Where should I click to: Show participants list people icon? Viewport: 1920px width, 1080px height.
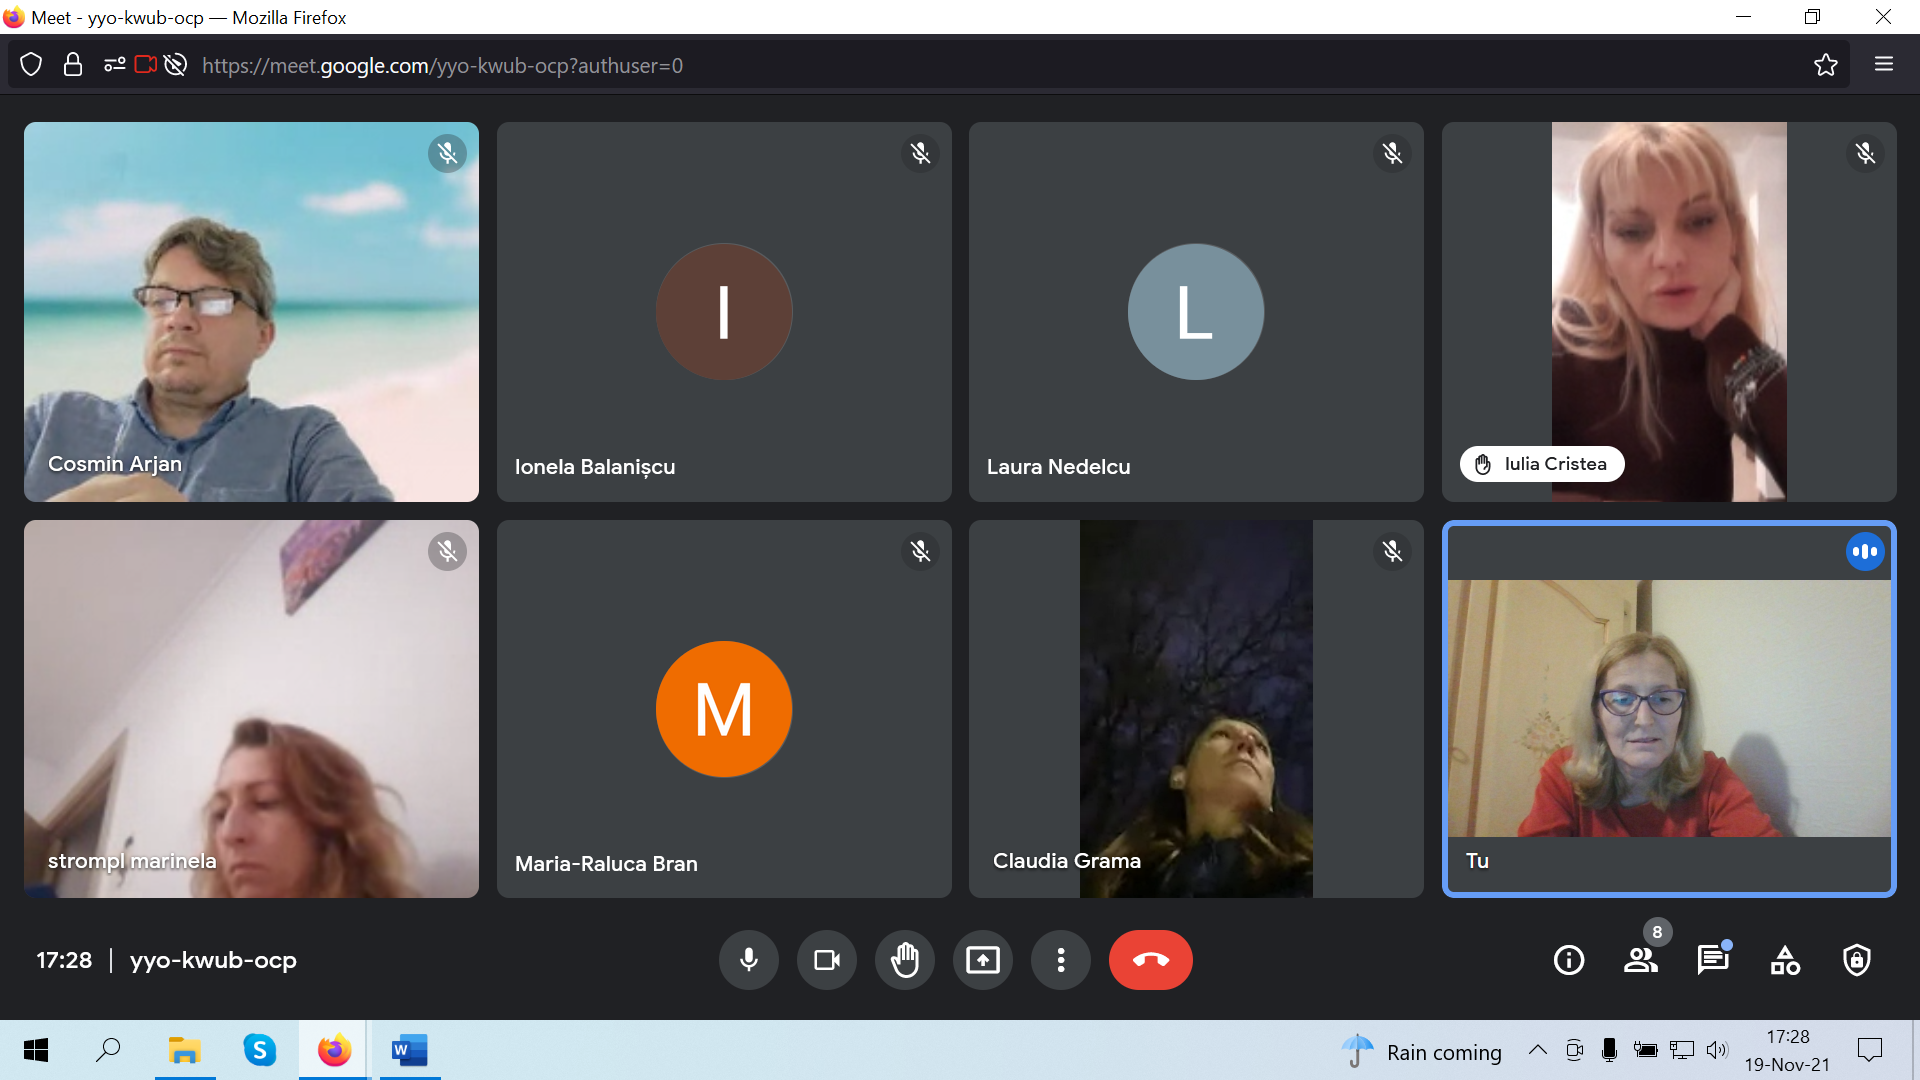[1640, 960]
